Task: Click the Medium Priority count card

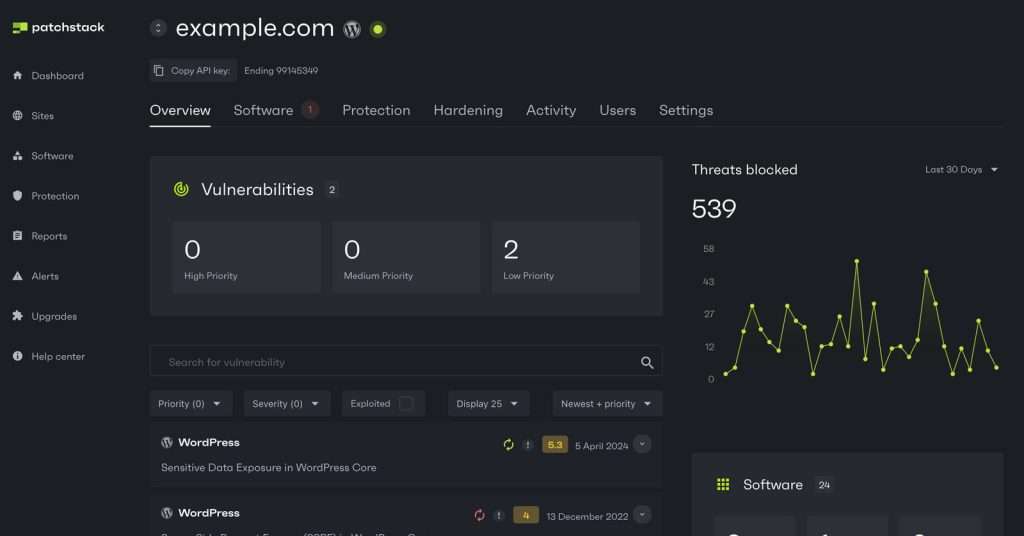Action: [x=406, y=257]
